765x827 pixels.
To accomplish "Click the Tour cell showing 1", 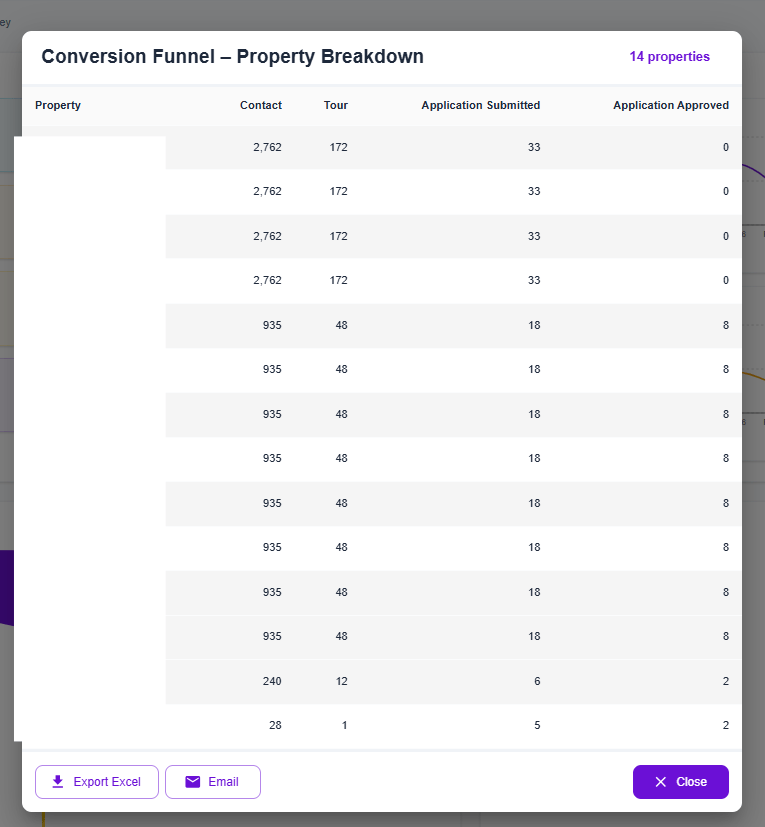I will coord(344,725).
